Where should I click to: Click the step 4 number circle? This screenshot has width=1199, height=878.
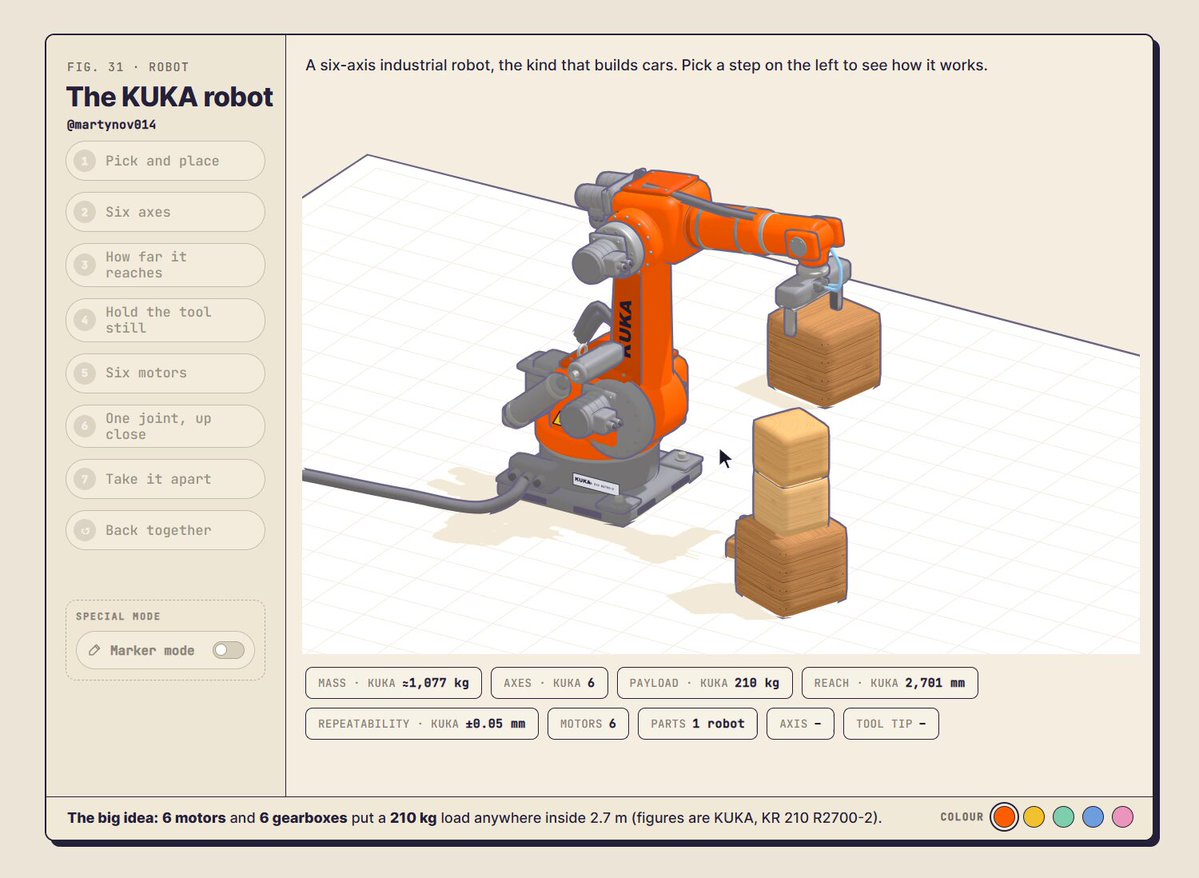pos(85,320)
